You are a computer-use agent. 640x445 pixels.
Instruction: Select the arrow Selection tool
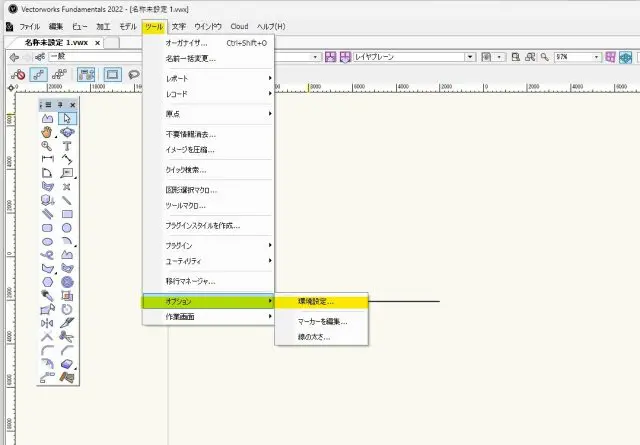point(67,118)
